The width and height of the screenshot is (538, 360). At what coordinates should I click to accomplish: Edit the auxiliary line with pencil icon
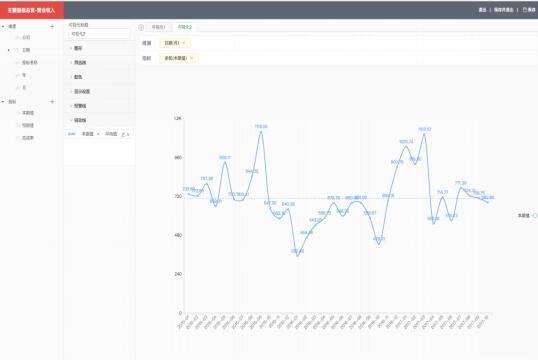(123, 134)
